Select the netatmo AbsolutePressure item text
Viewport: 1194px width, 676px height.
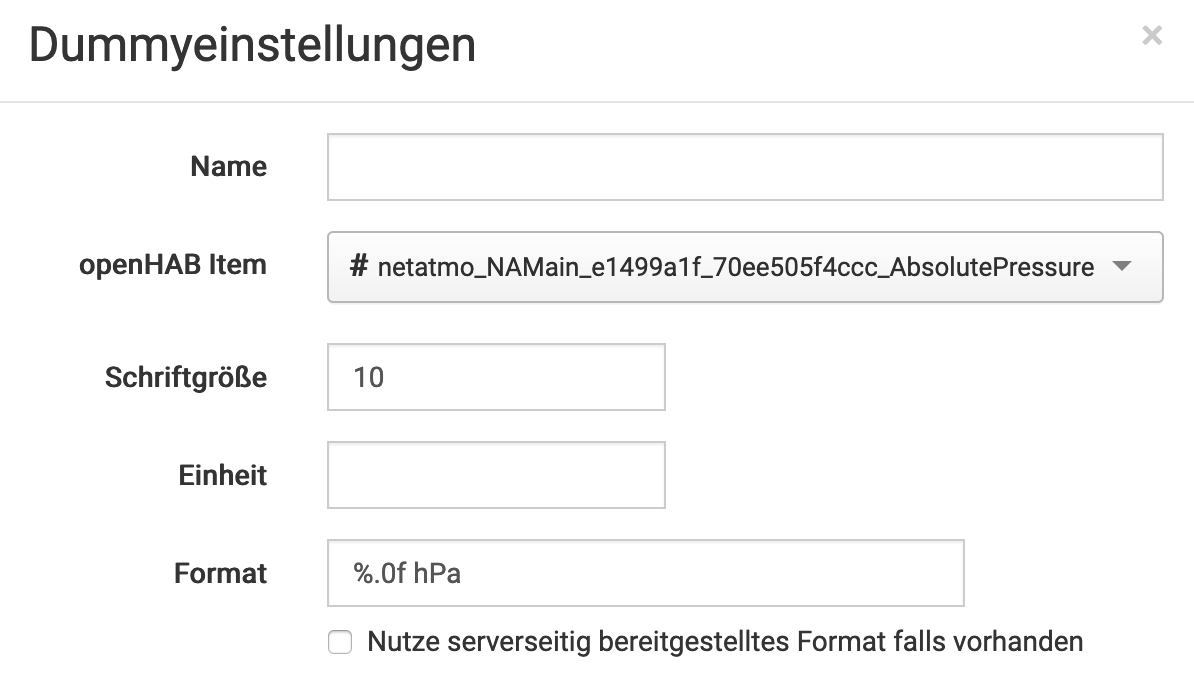click(x=735, y=267)
